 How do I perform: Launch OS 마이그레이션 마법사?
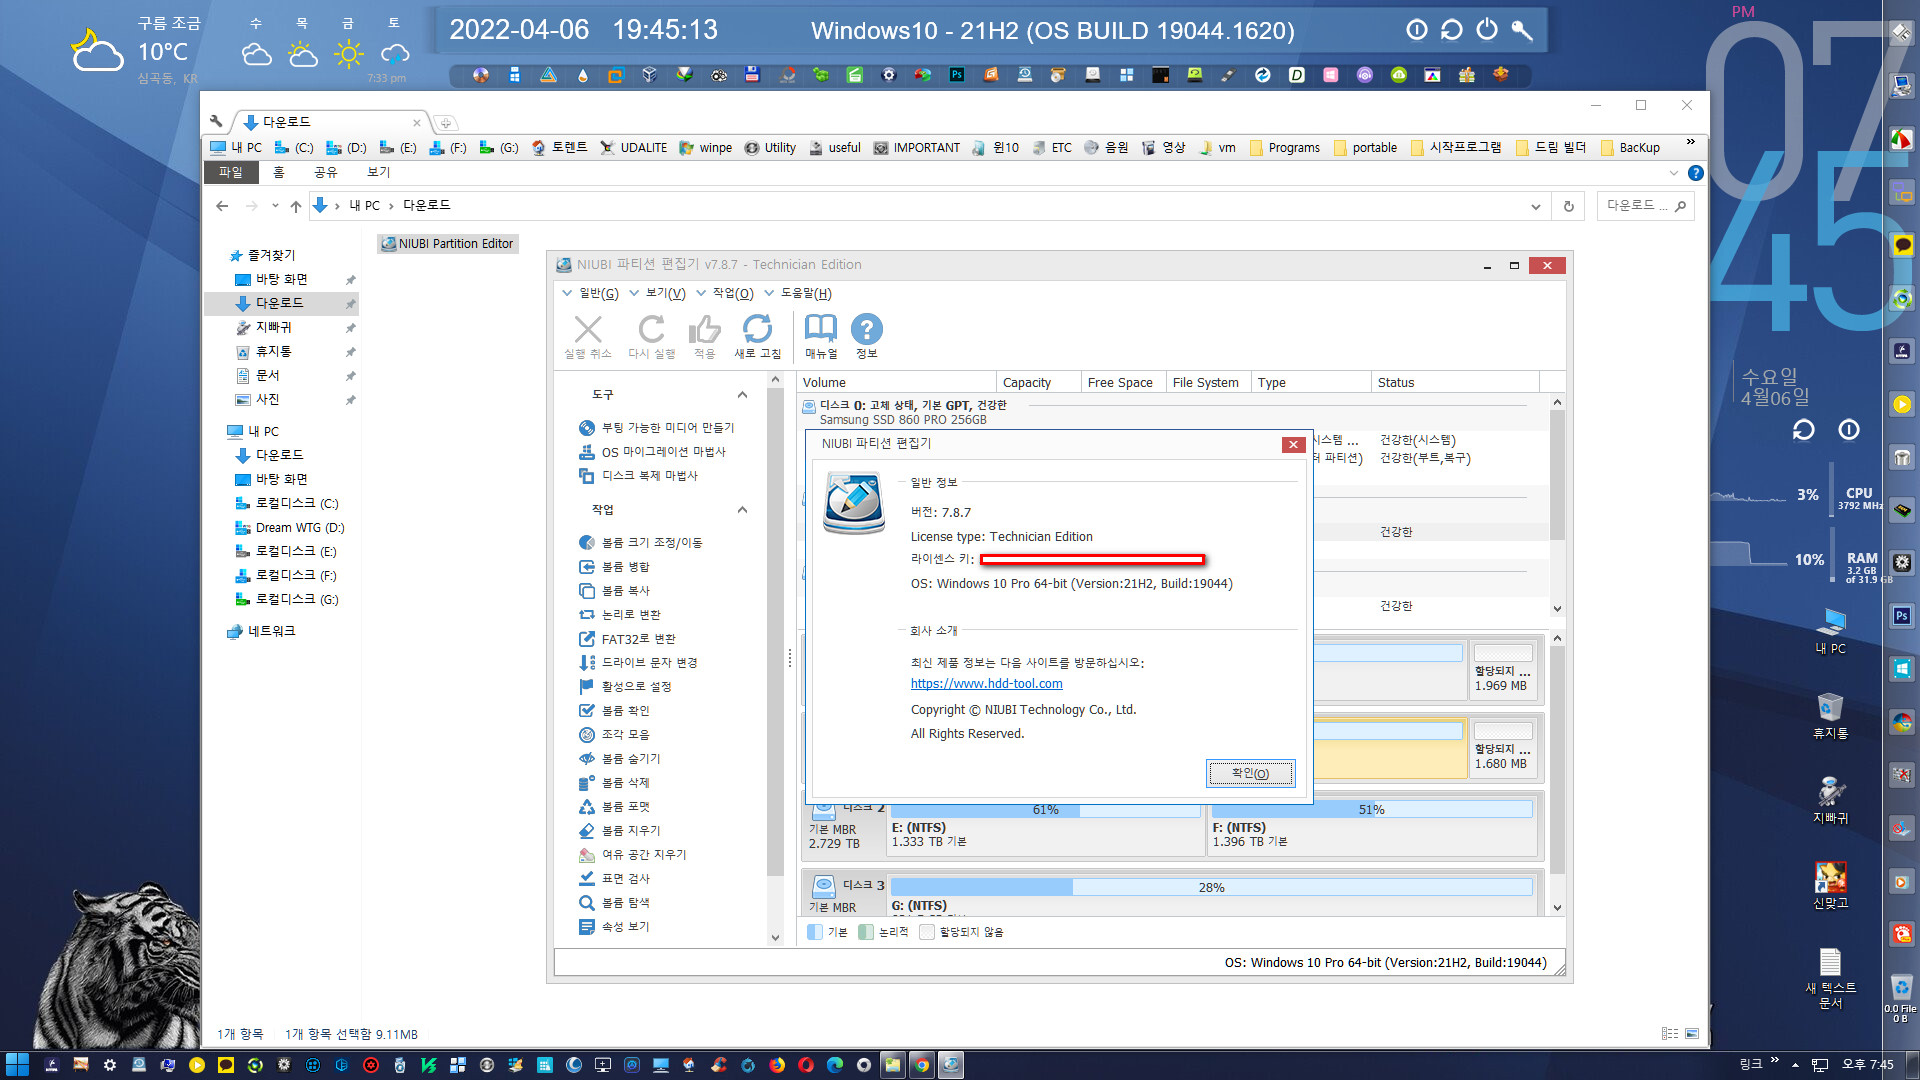[652, 452]
